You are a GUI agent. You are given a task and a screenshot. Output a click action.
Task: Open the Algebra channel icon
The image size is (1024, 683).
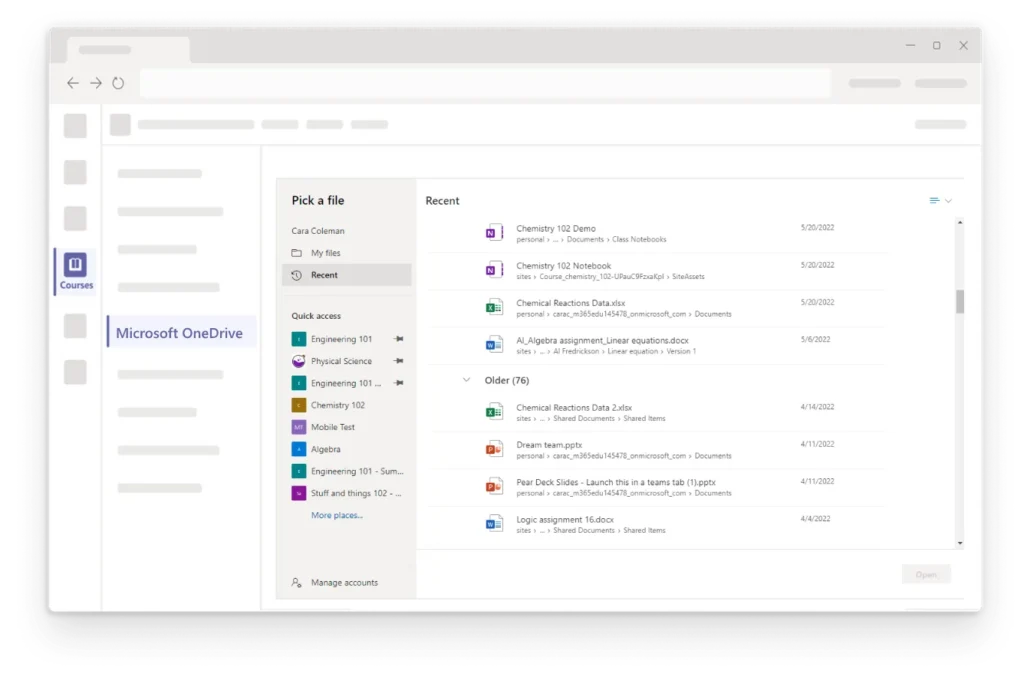tap(298, 449)
